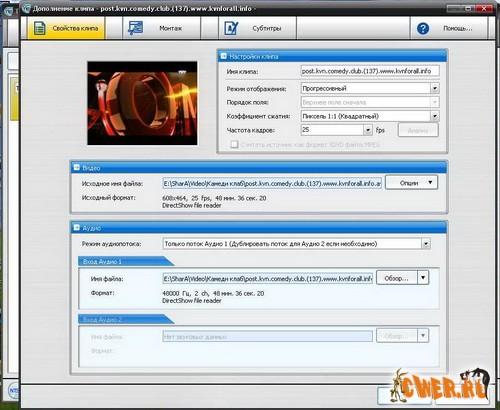Collapse the Аудио section header icon
Image resolution: width=500 pixels, height=410 pixels.
76,227
